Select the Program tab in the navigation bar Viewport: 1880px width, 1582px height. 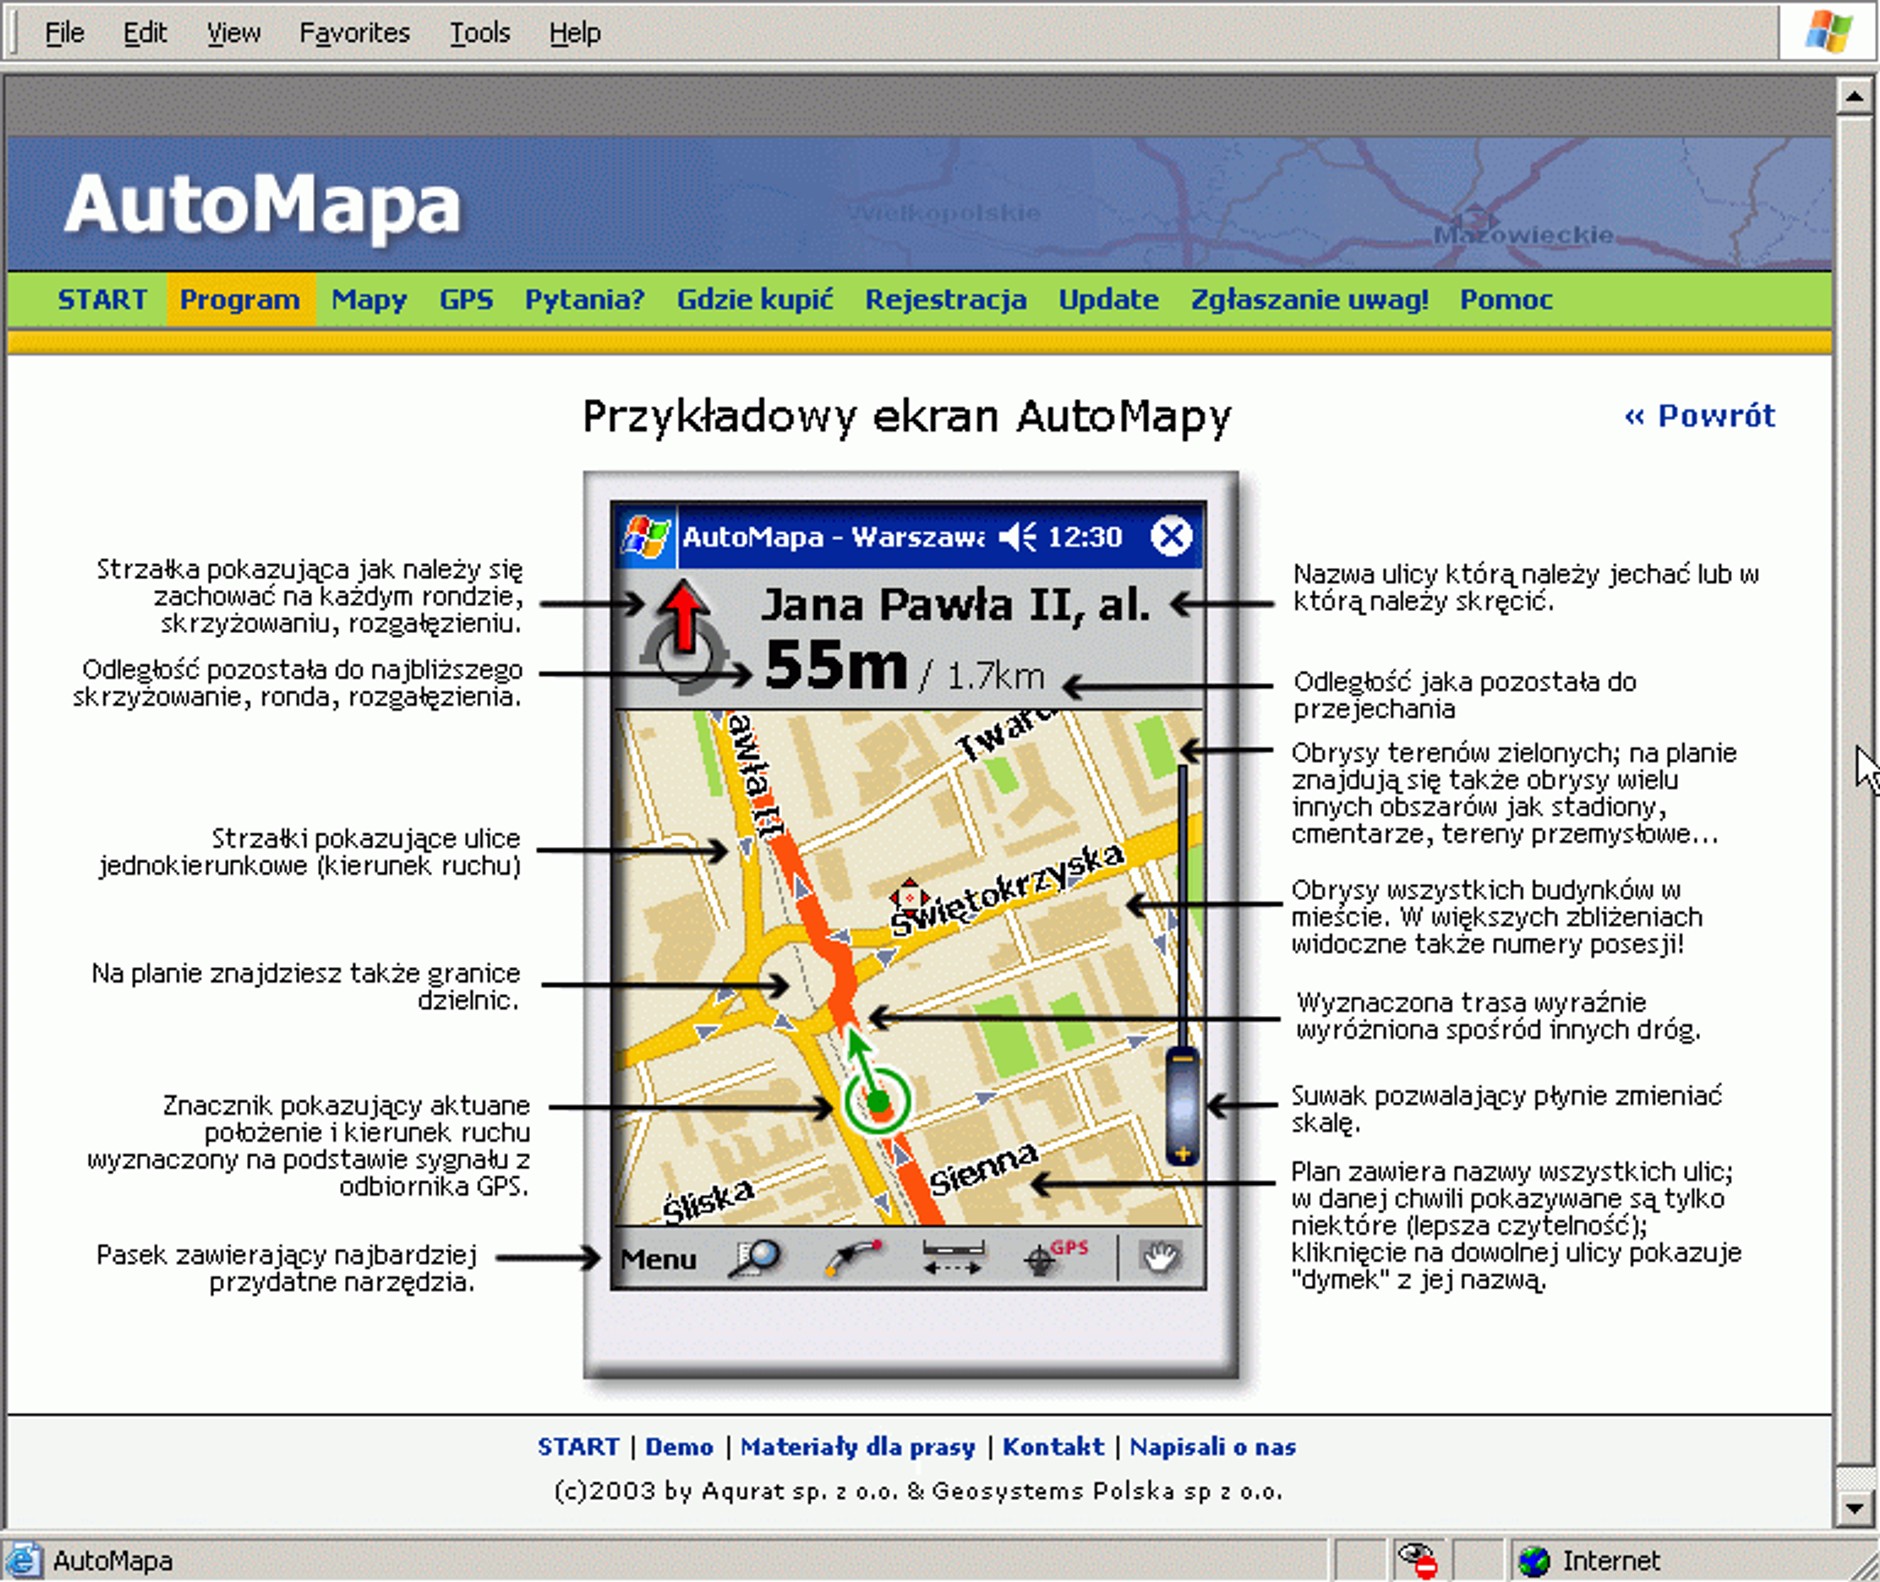pos(240,299)
